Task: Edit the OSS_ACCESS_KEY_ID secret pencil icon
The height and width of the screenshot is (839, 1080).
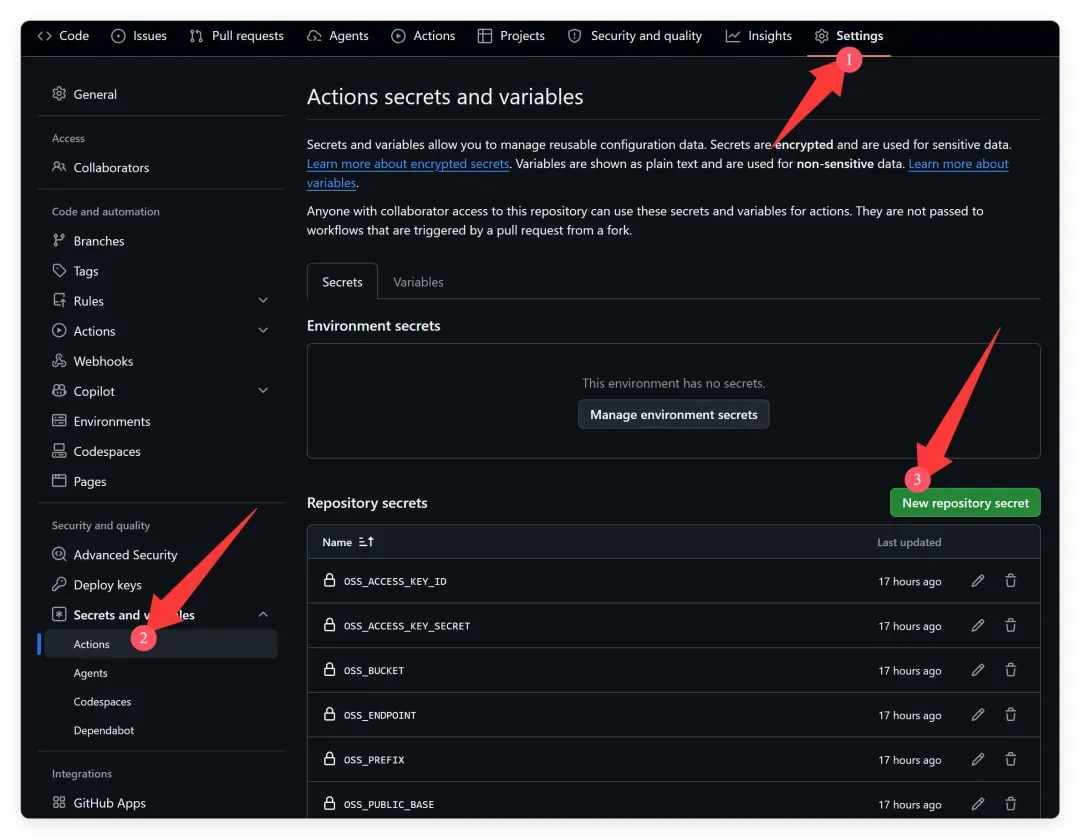Action: pos(977,581)
